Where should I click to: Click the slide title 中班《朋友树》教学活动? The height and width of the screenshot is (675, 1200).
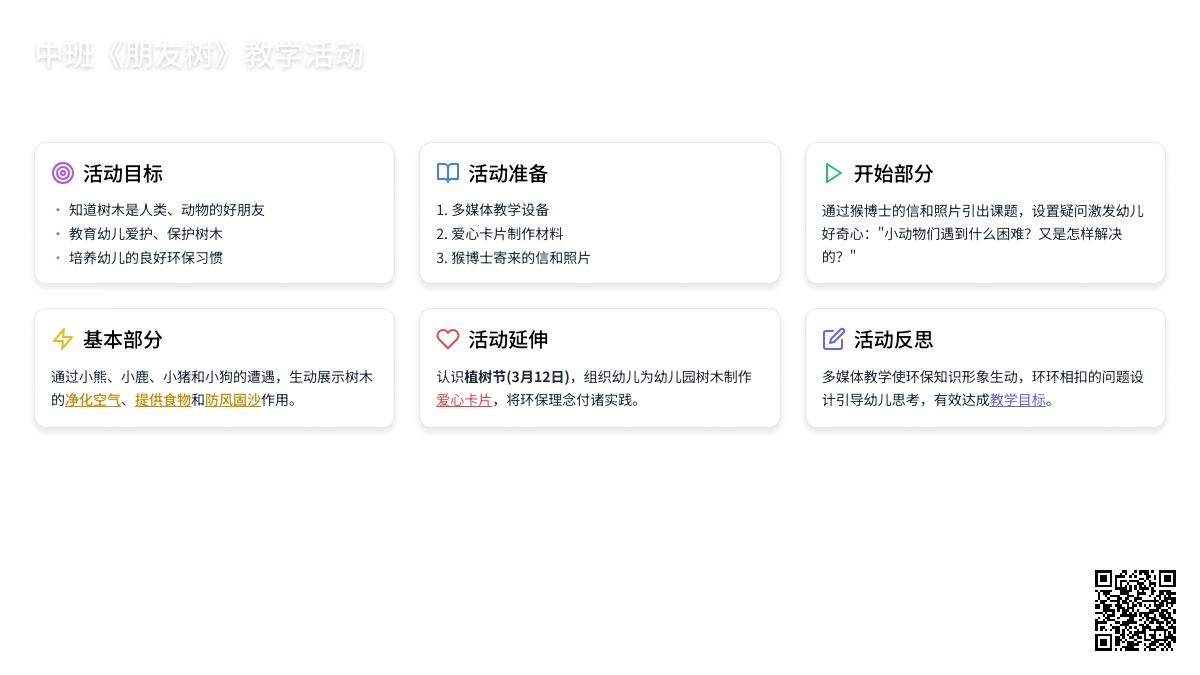[199, 55]
